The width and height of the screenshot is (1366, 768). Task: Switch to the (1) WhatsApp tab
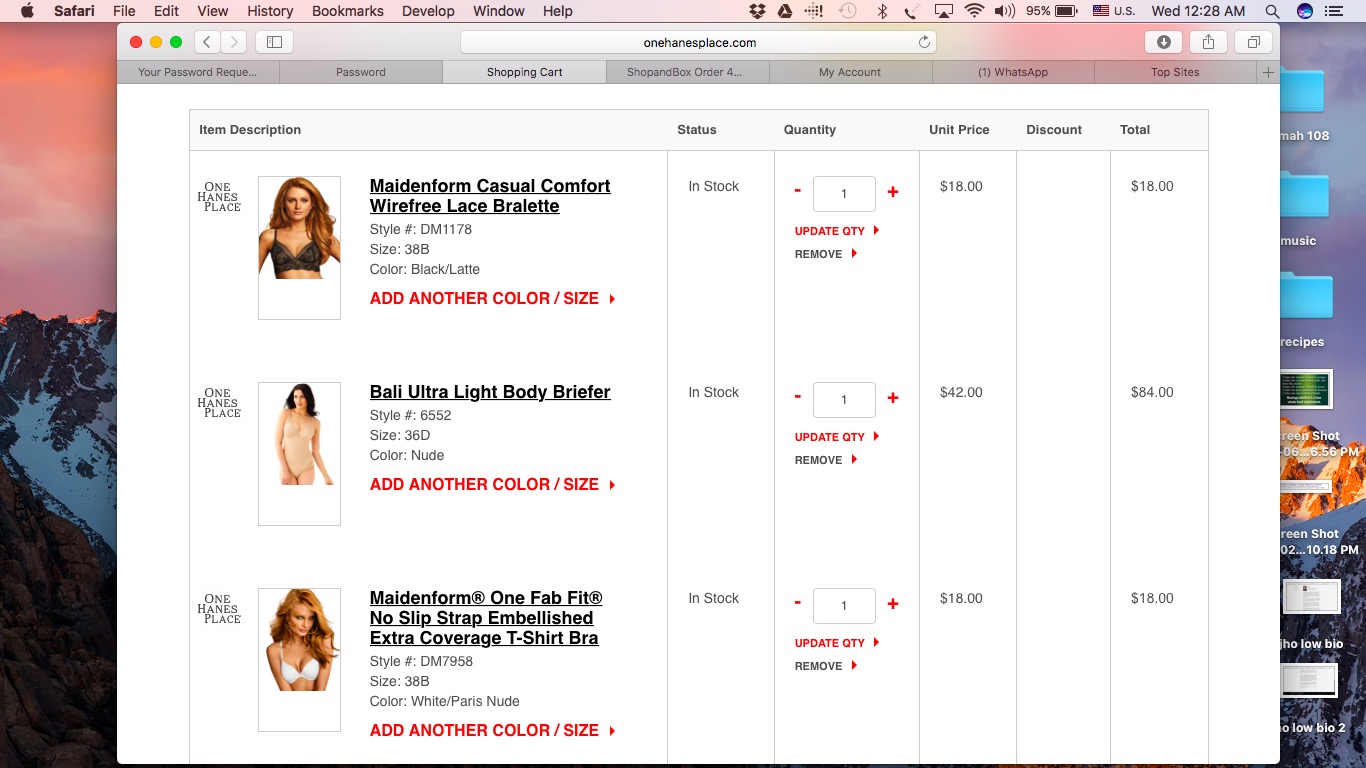coord(1013,72)
